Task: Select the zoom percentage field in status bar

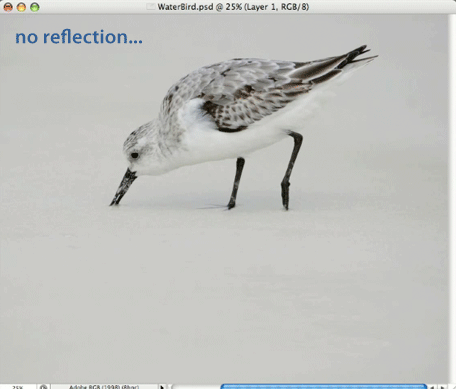Action: pos(18,388)
